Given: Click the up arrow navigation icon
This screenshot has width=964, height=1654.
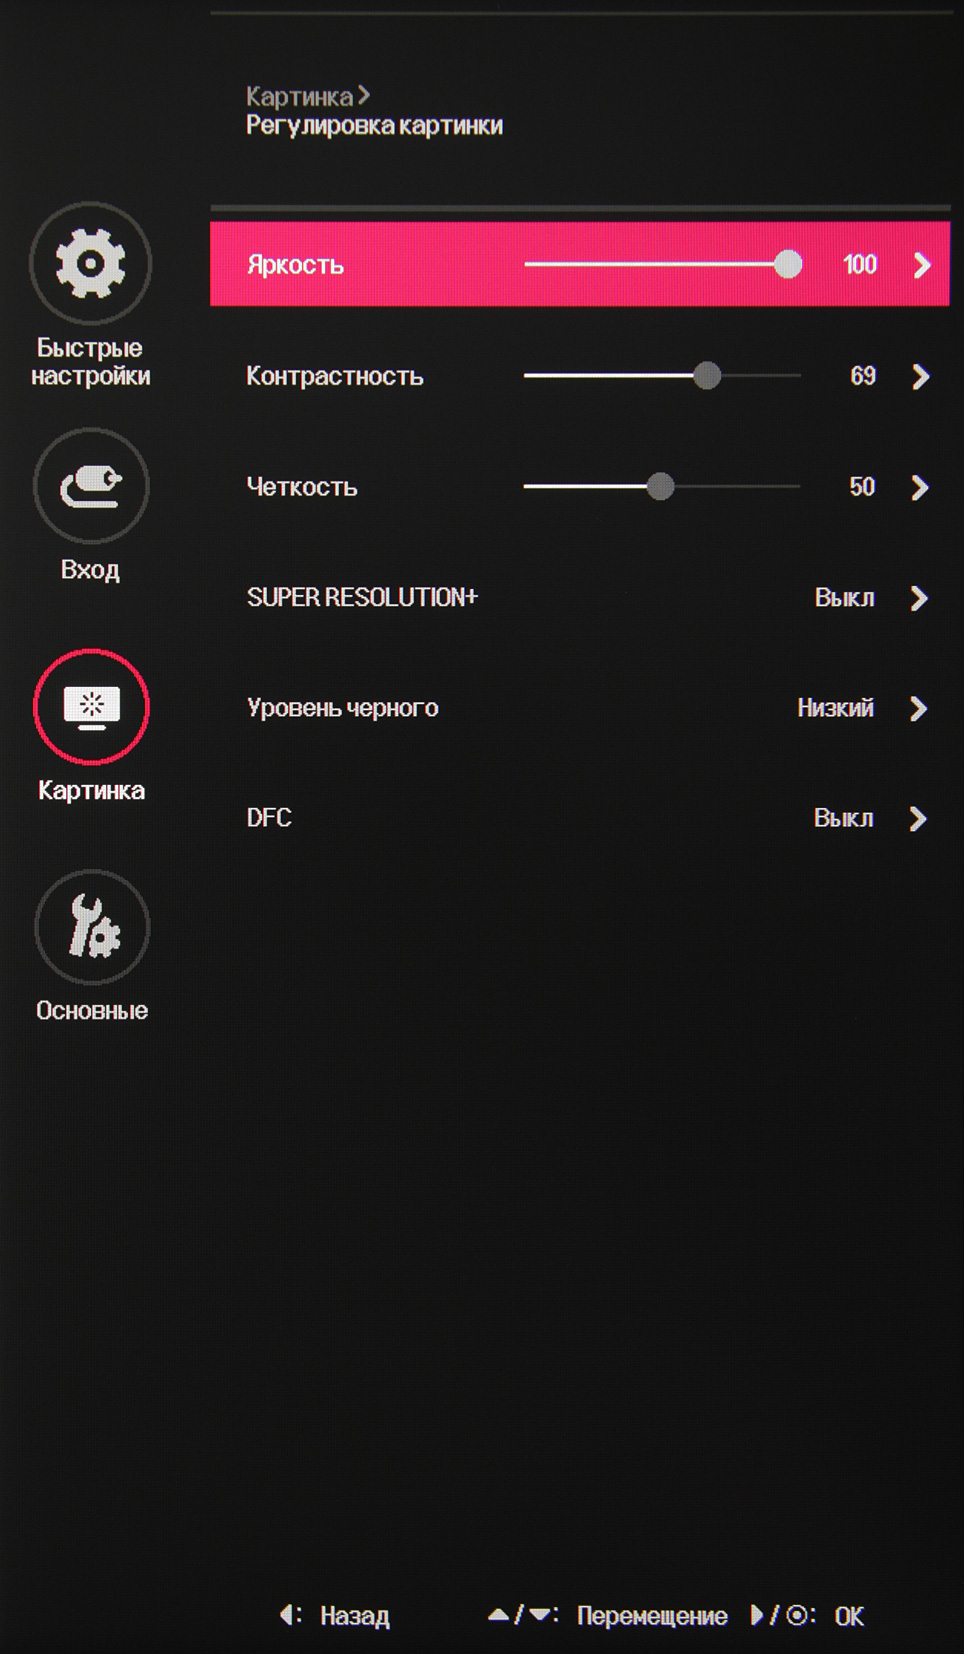Looking at the screenshot, I should tap(498, 1615).
